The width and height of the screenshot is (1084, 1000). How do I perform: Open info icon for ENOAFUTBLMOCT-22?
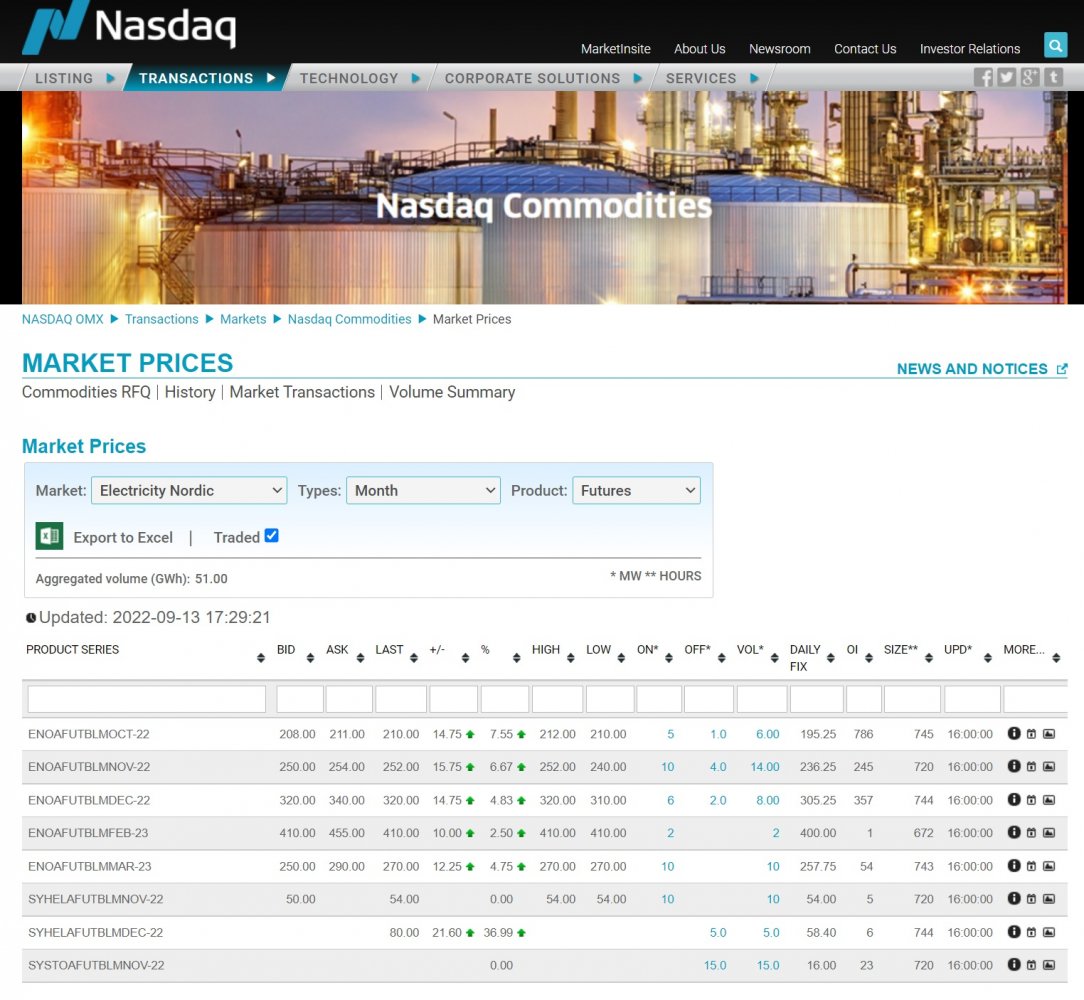tap(1013, 734)
